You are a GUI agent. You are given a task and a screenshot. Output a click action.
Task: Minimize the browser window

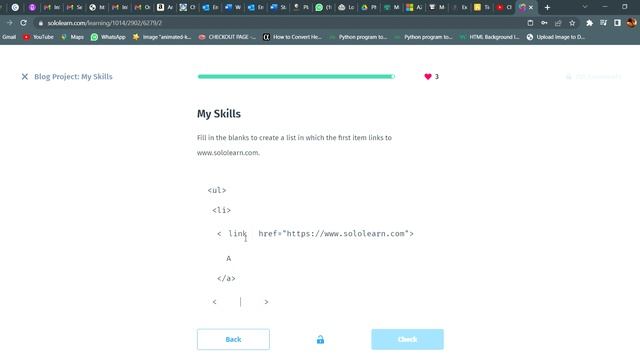coord(605,7)
